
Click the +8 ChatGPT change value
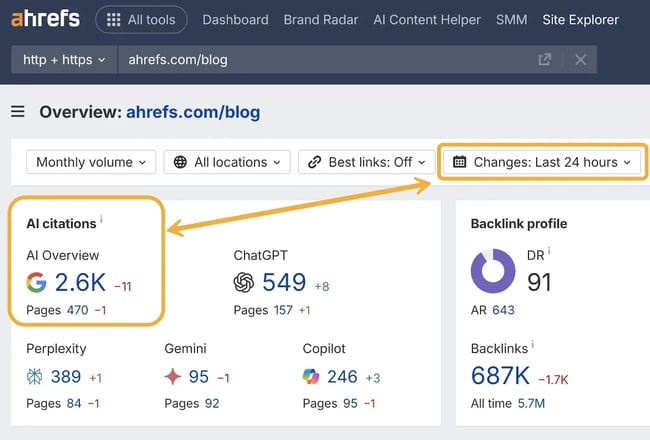pos(322,286)
